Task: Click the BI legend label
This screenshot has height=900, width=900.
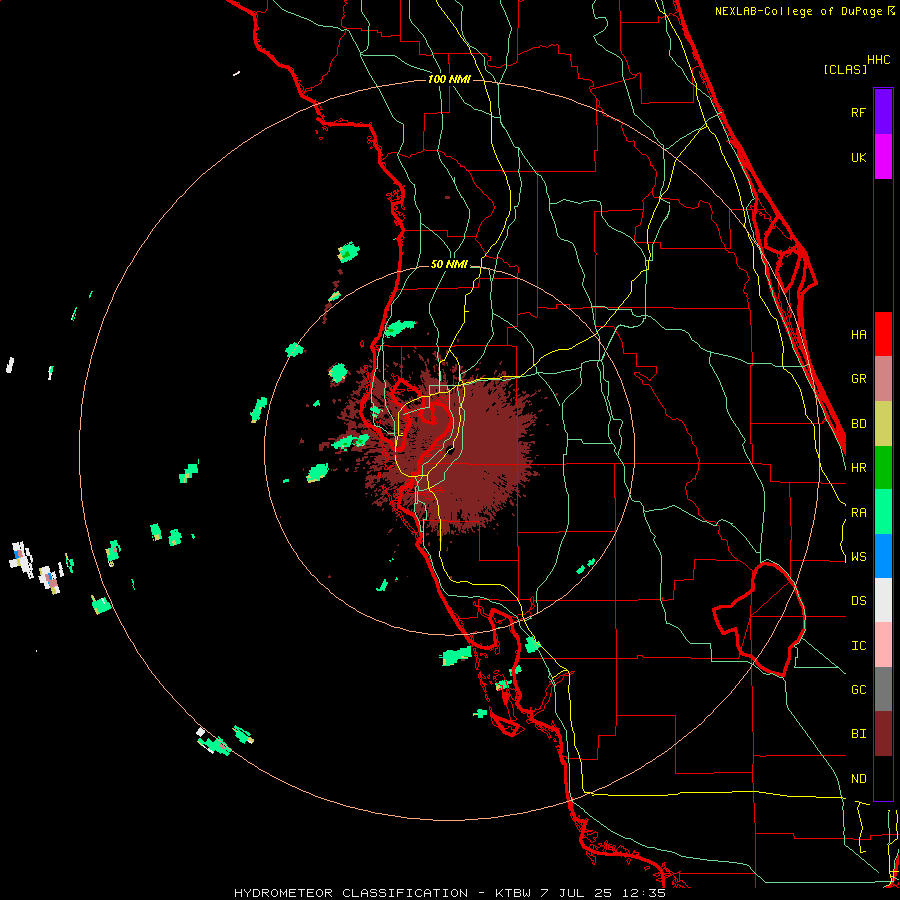Action: pyautogui.click(x=858, y=734)
